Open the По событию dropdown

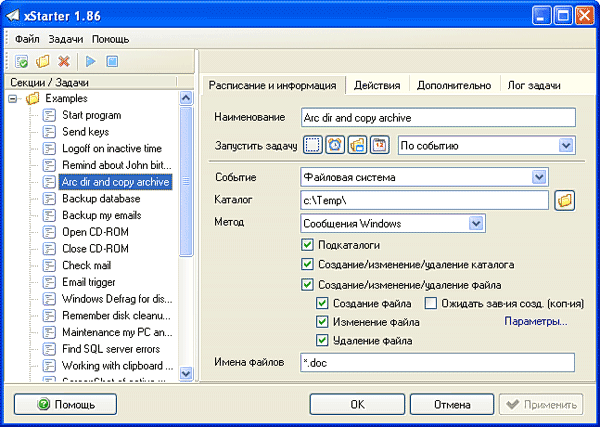click(566, 145)
